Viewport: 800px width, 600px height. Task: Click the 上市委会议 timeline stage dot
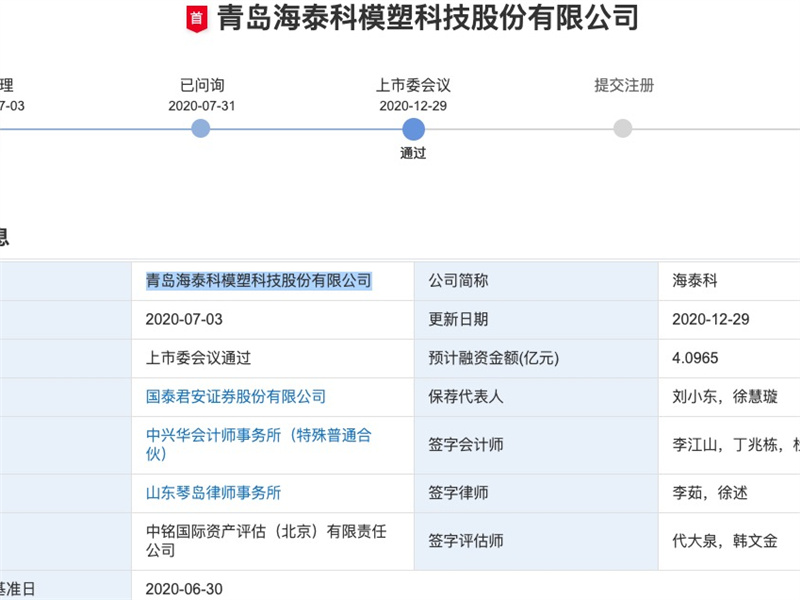413,129
